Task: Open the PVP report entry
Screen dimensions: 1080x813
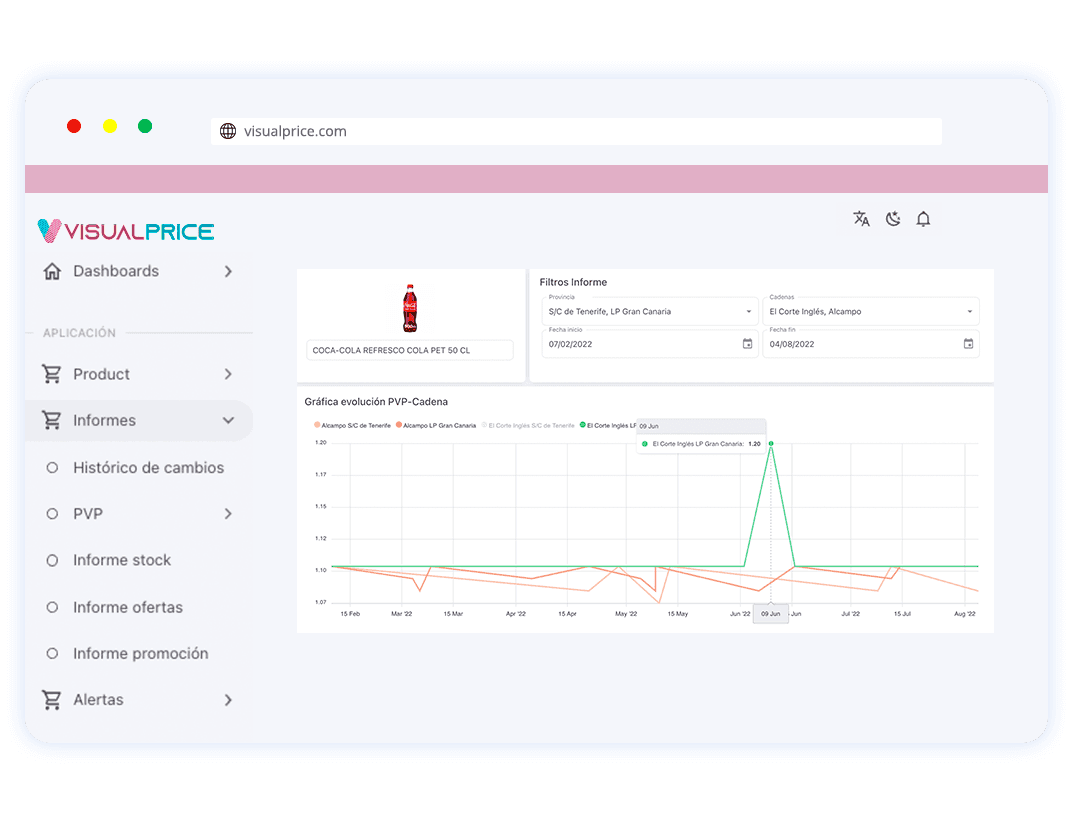Action: click(88, 514)
